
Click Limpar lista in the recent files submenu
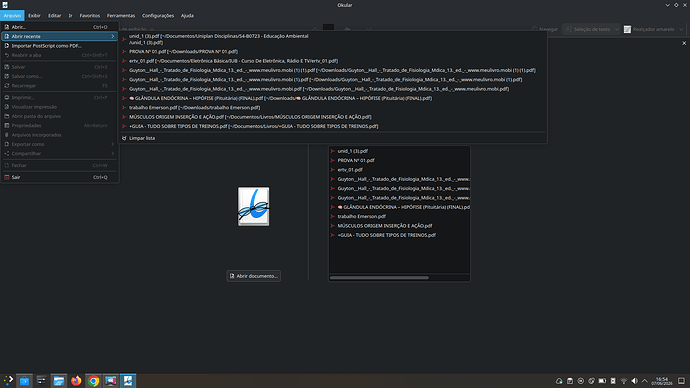click(142, 138)
